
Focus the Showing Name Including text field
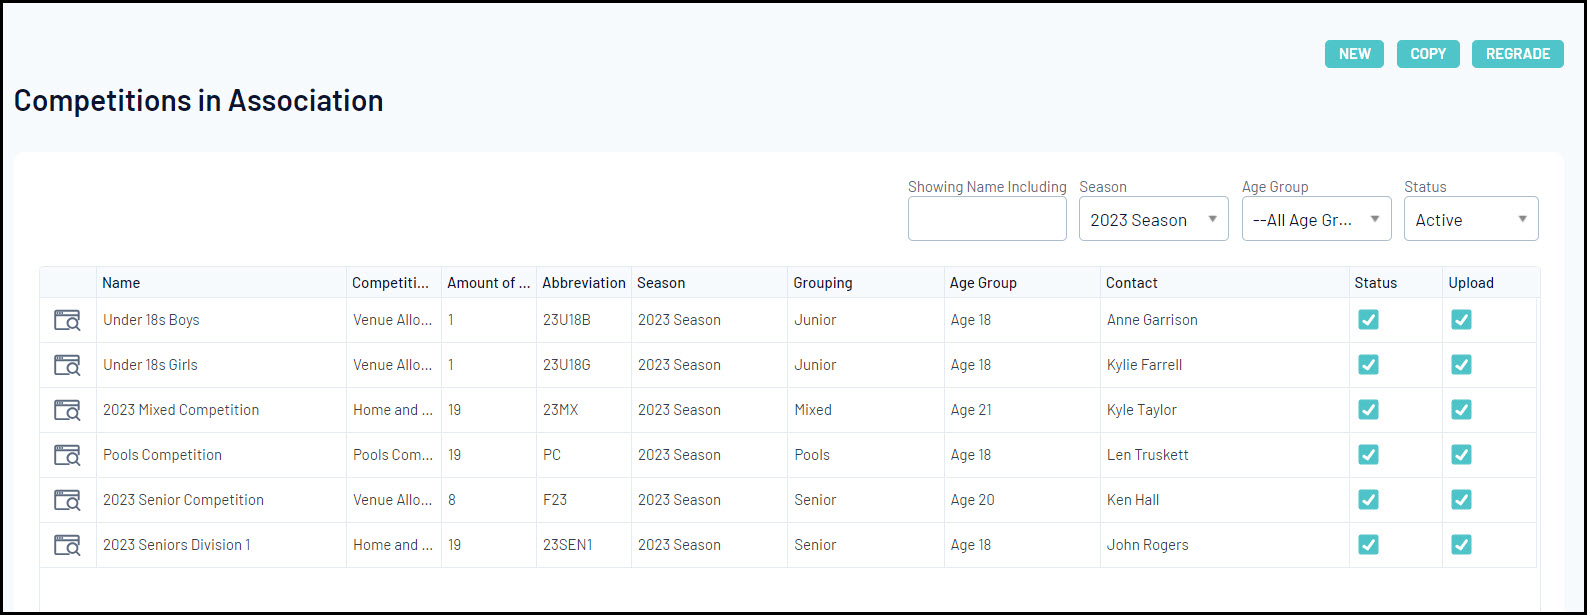(x=987, y=219)
